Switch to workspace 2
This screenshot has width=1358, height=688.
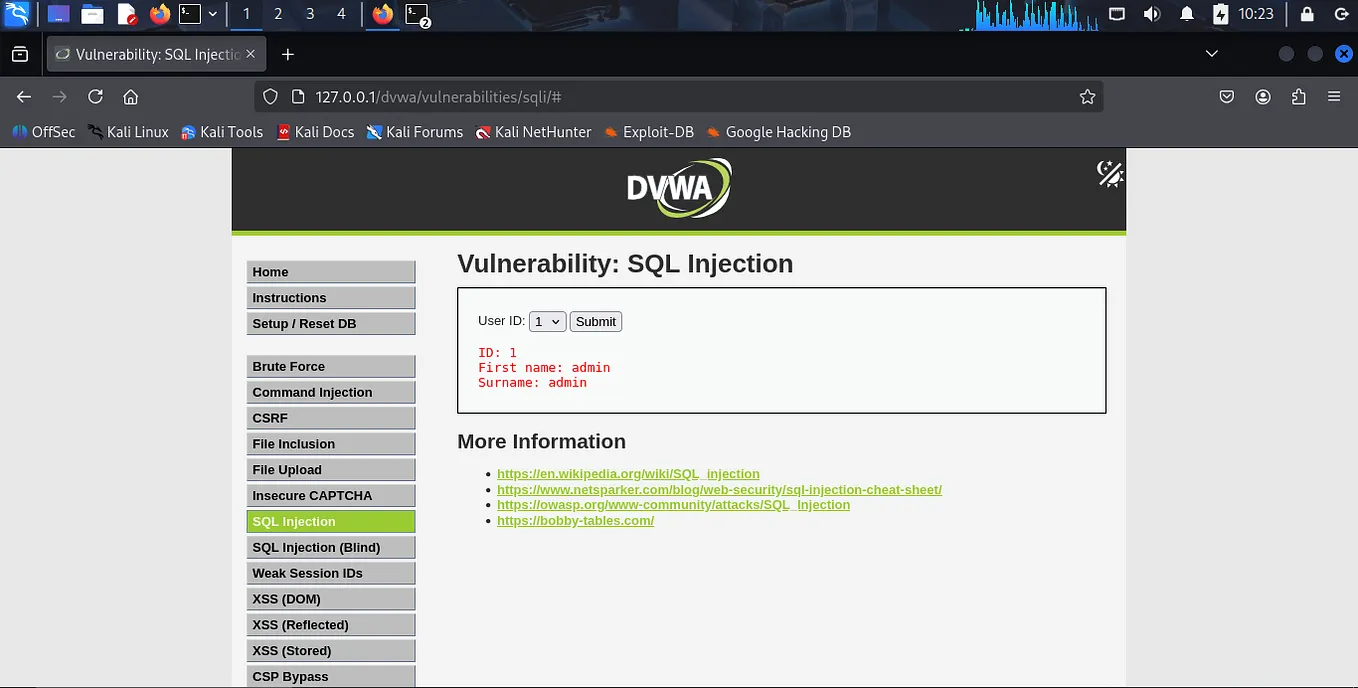pos(278,14)
